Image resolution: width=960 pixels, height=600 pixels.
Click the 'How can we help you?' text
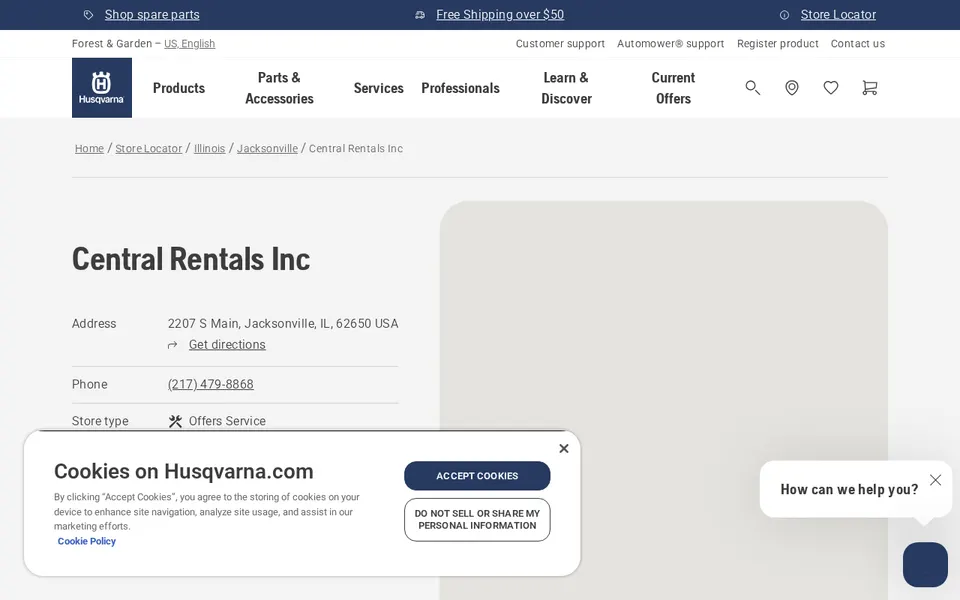point(849,489)
